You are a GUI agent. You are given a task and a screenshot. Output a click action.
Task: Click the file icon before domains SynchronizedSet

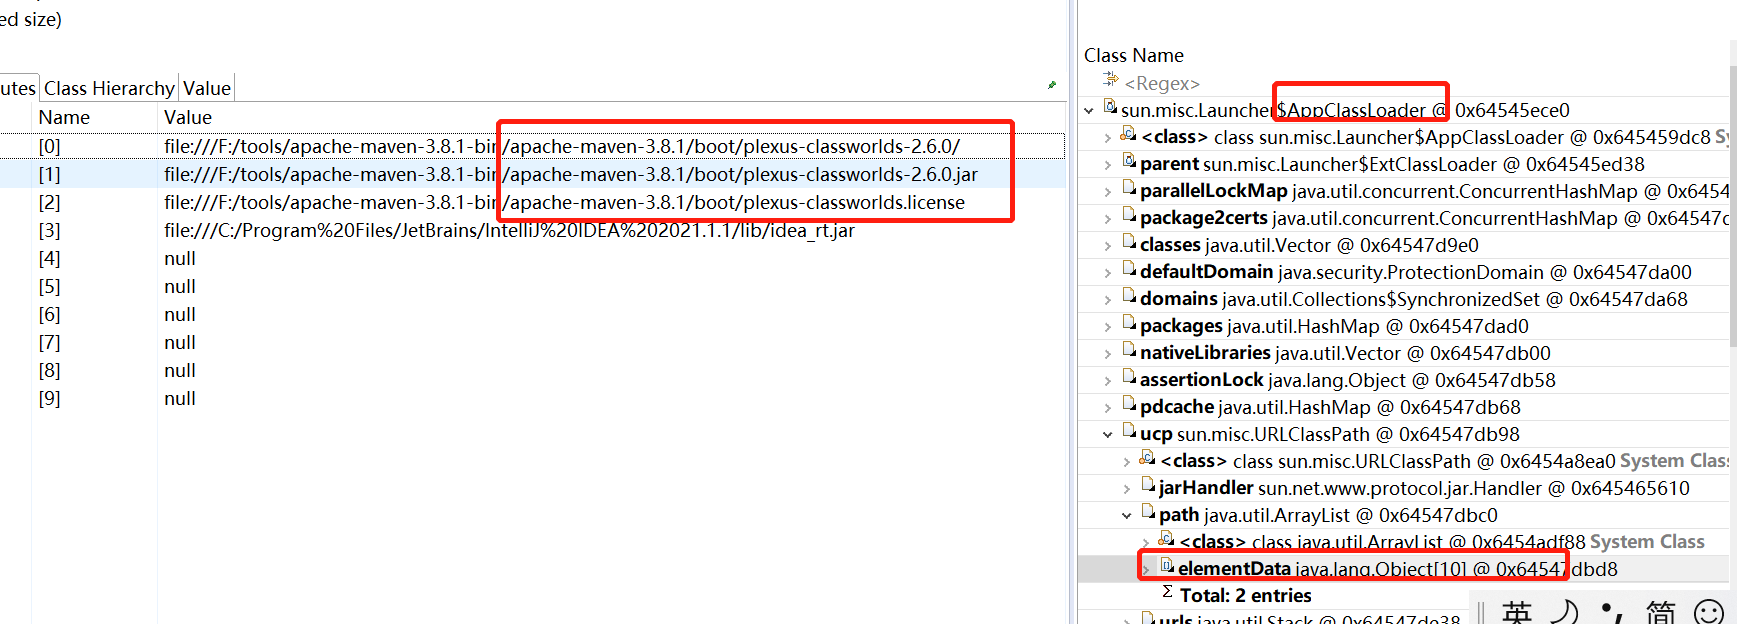[x=1129, y=296]
